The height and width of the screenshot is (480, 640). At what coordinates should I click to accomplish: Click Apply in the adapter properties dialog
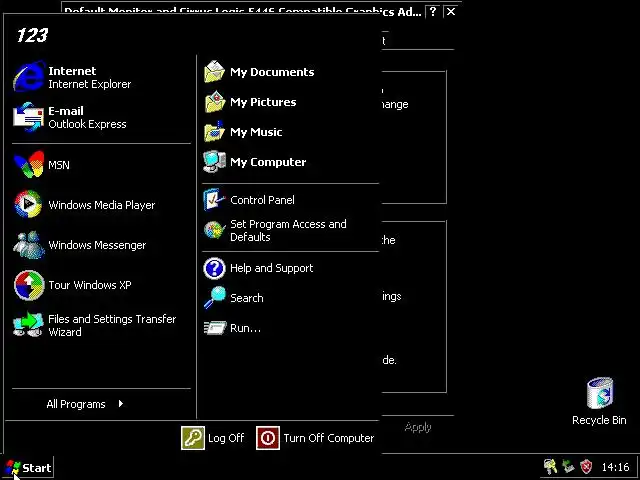(418, 427)
